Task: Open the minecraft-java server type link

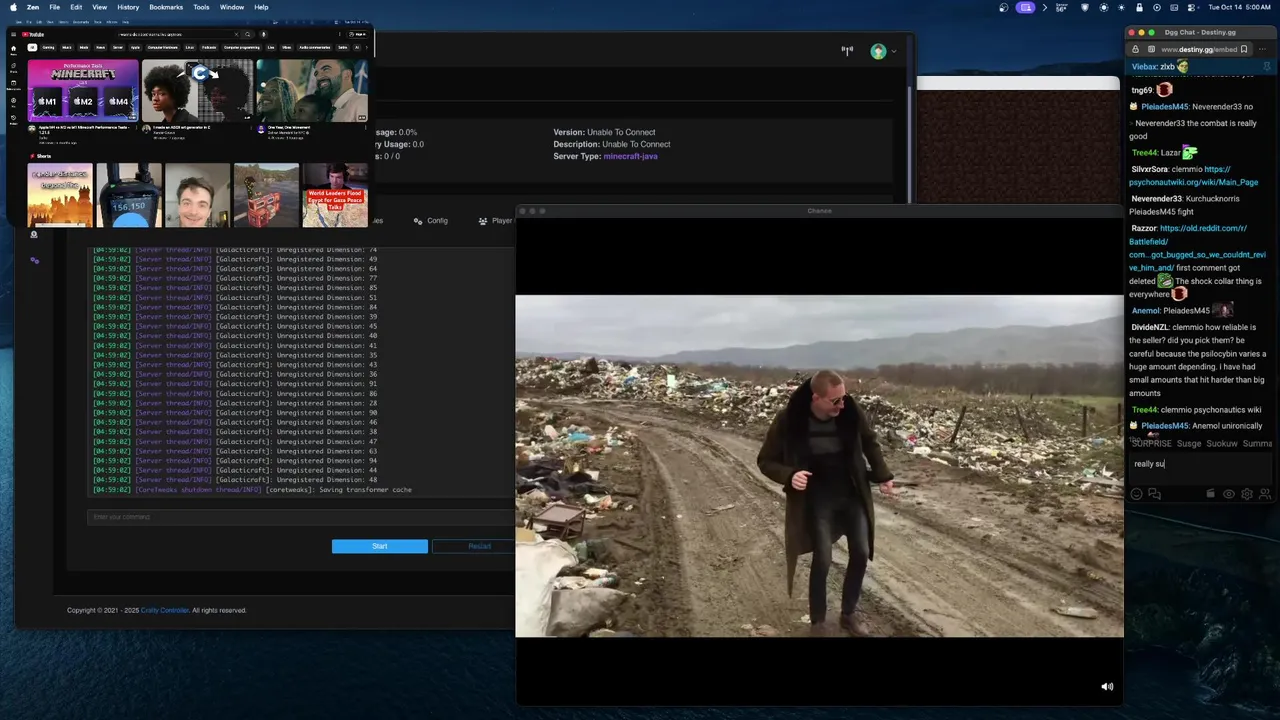Action: coord(630,156)
